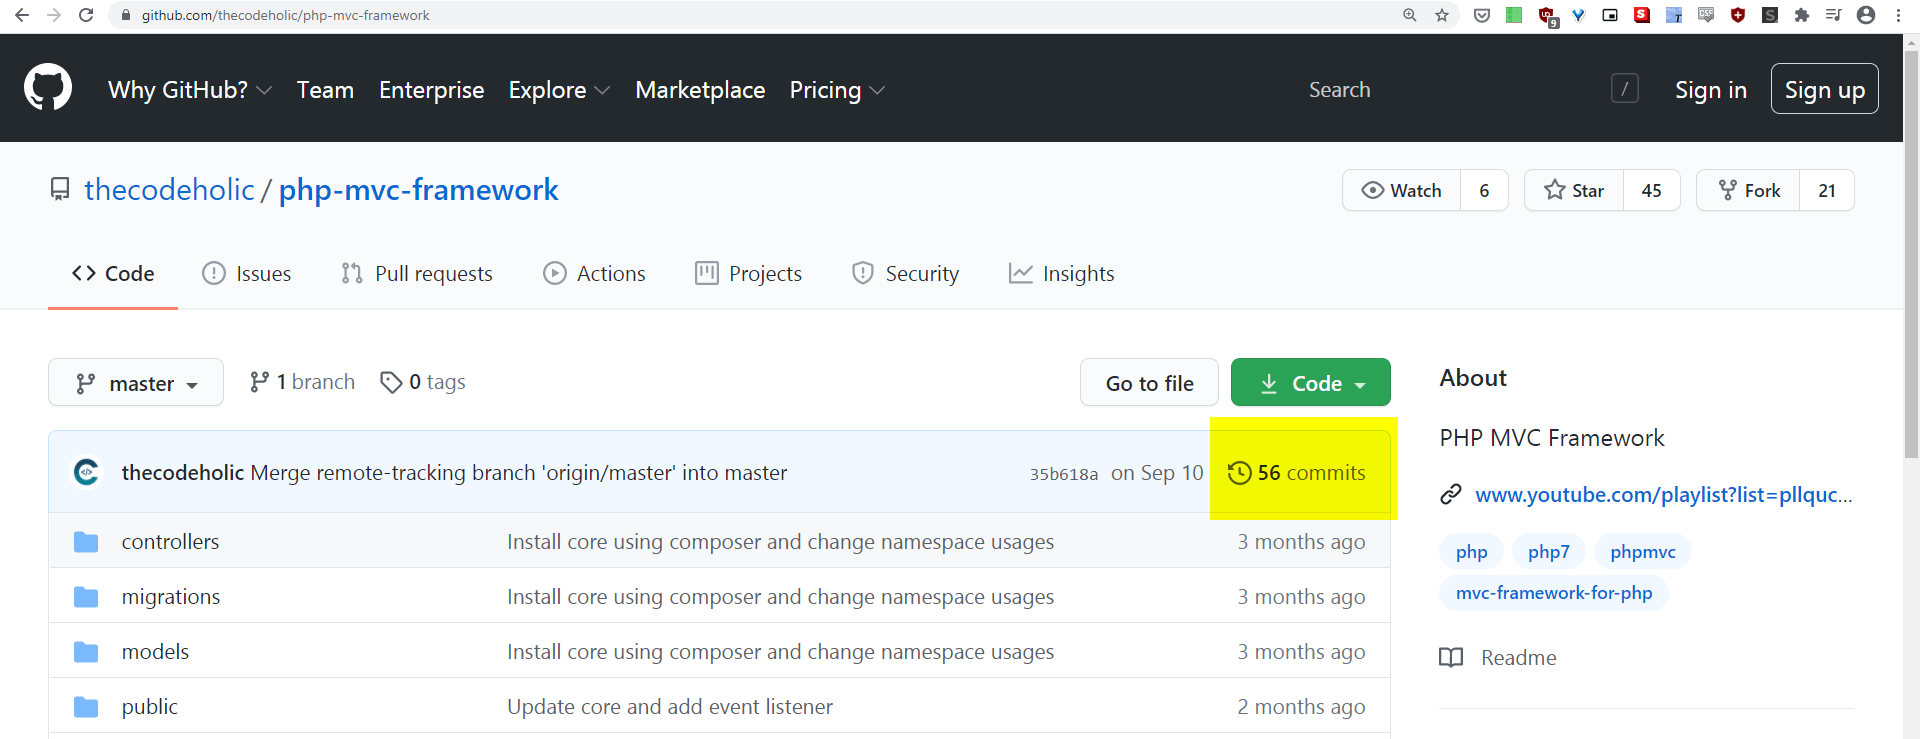
Task: Open the Enterprise navigation link
Action: [x=432, y=90]
